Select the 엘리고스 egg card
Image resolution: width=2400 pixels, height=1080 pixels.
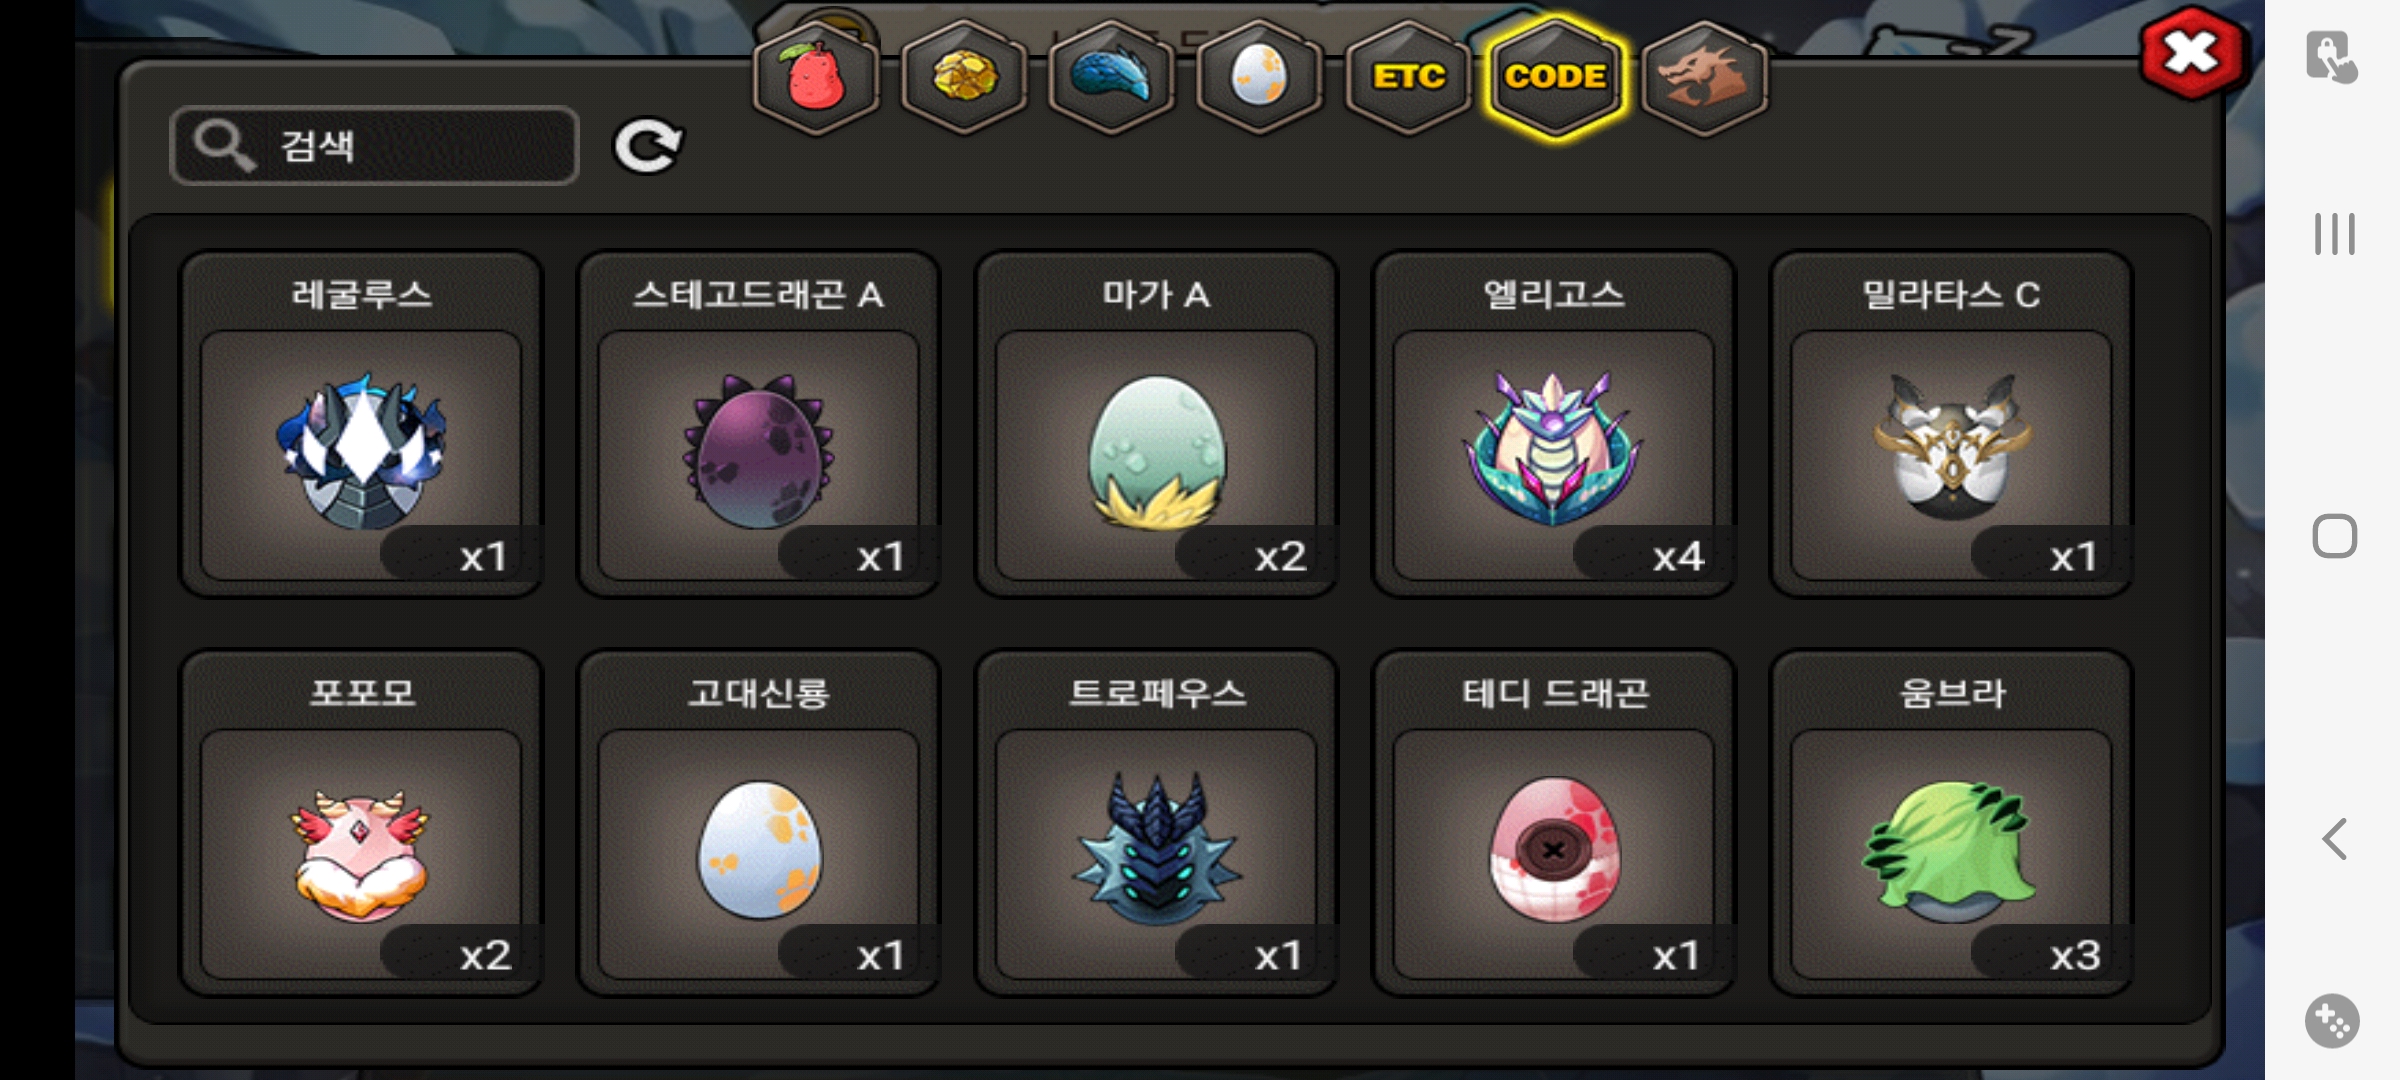coord(1553,423)
